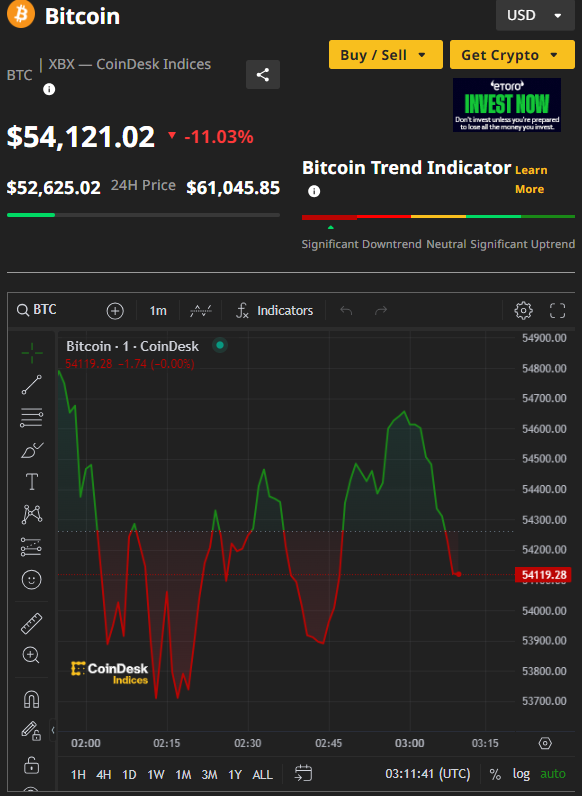This screenshot has height=796, width=582.
Task: Open the chart patterns tool
Action: tap(31, 514)
